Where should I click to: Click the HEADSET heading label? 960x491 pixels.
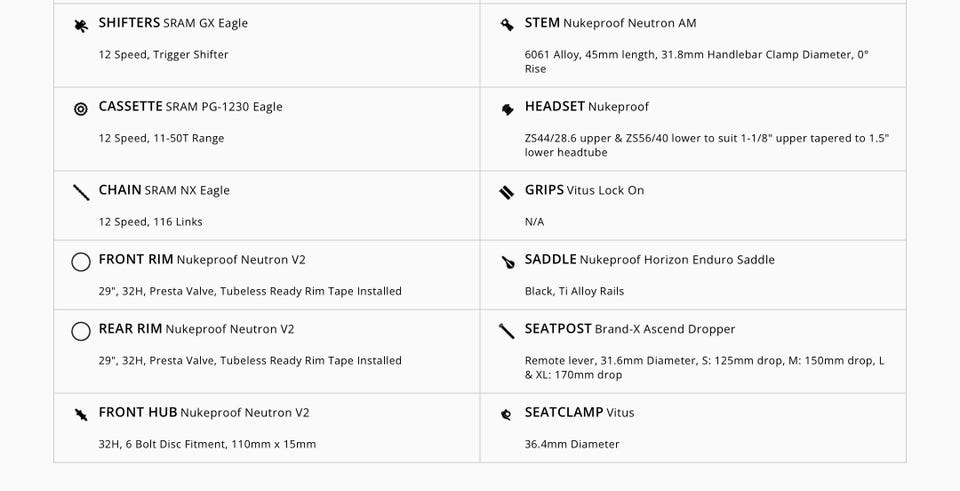[x=554, y=107]
